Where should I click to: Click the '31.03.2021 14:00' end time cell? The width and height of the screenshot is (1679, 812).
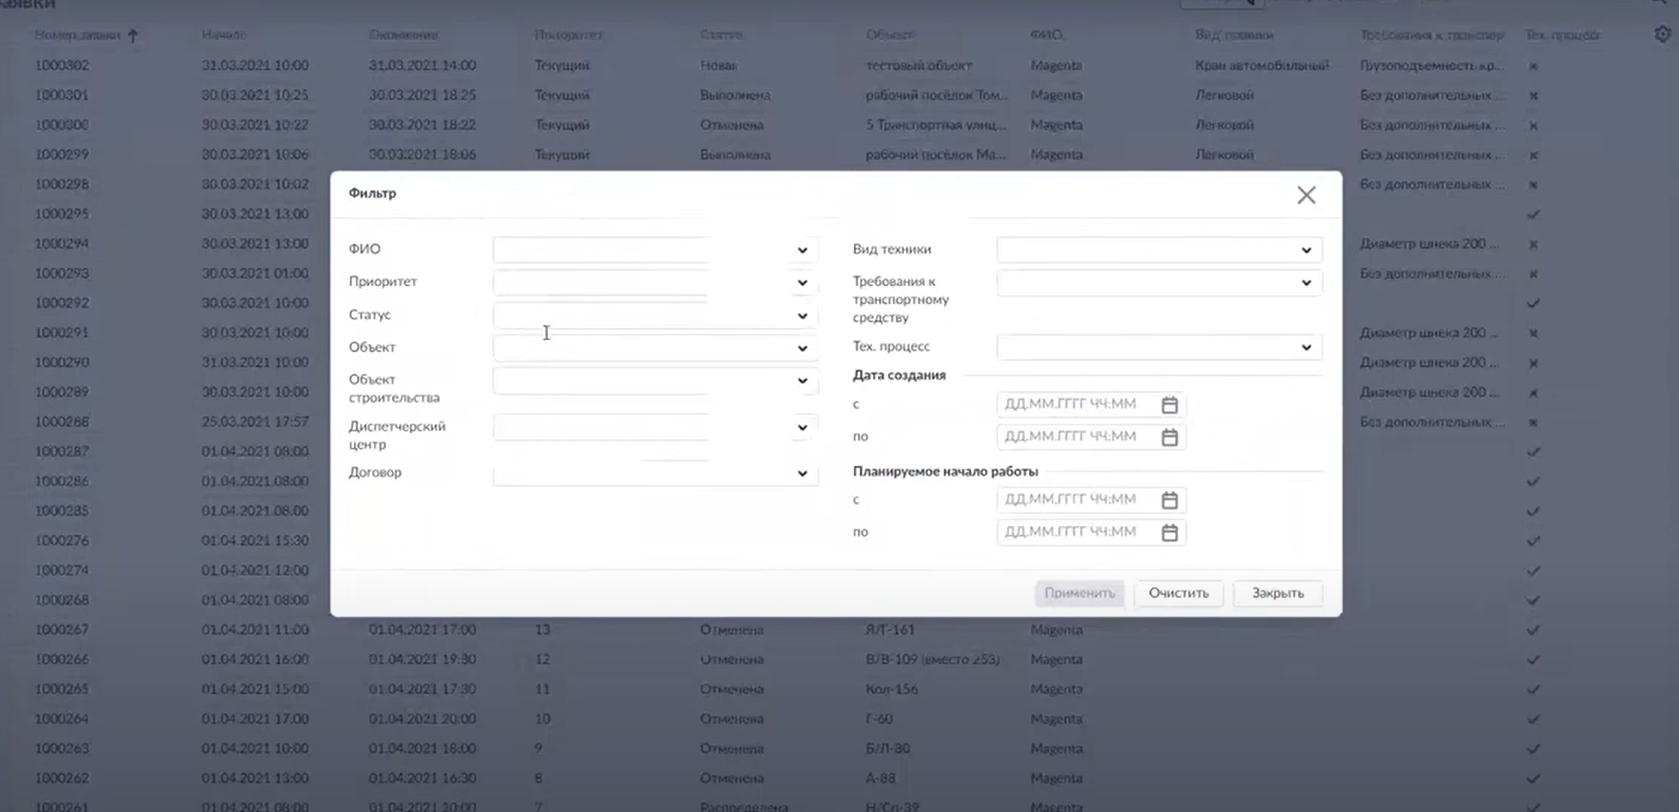tap(422, 65)
